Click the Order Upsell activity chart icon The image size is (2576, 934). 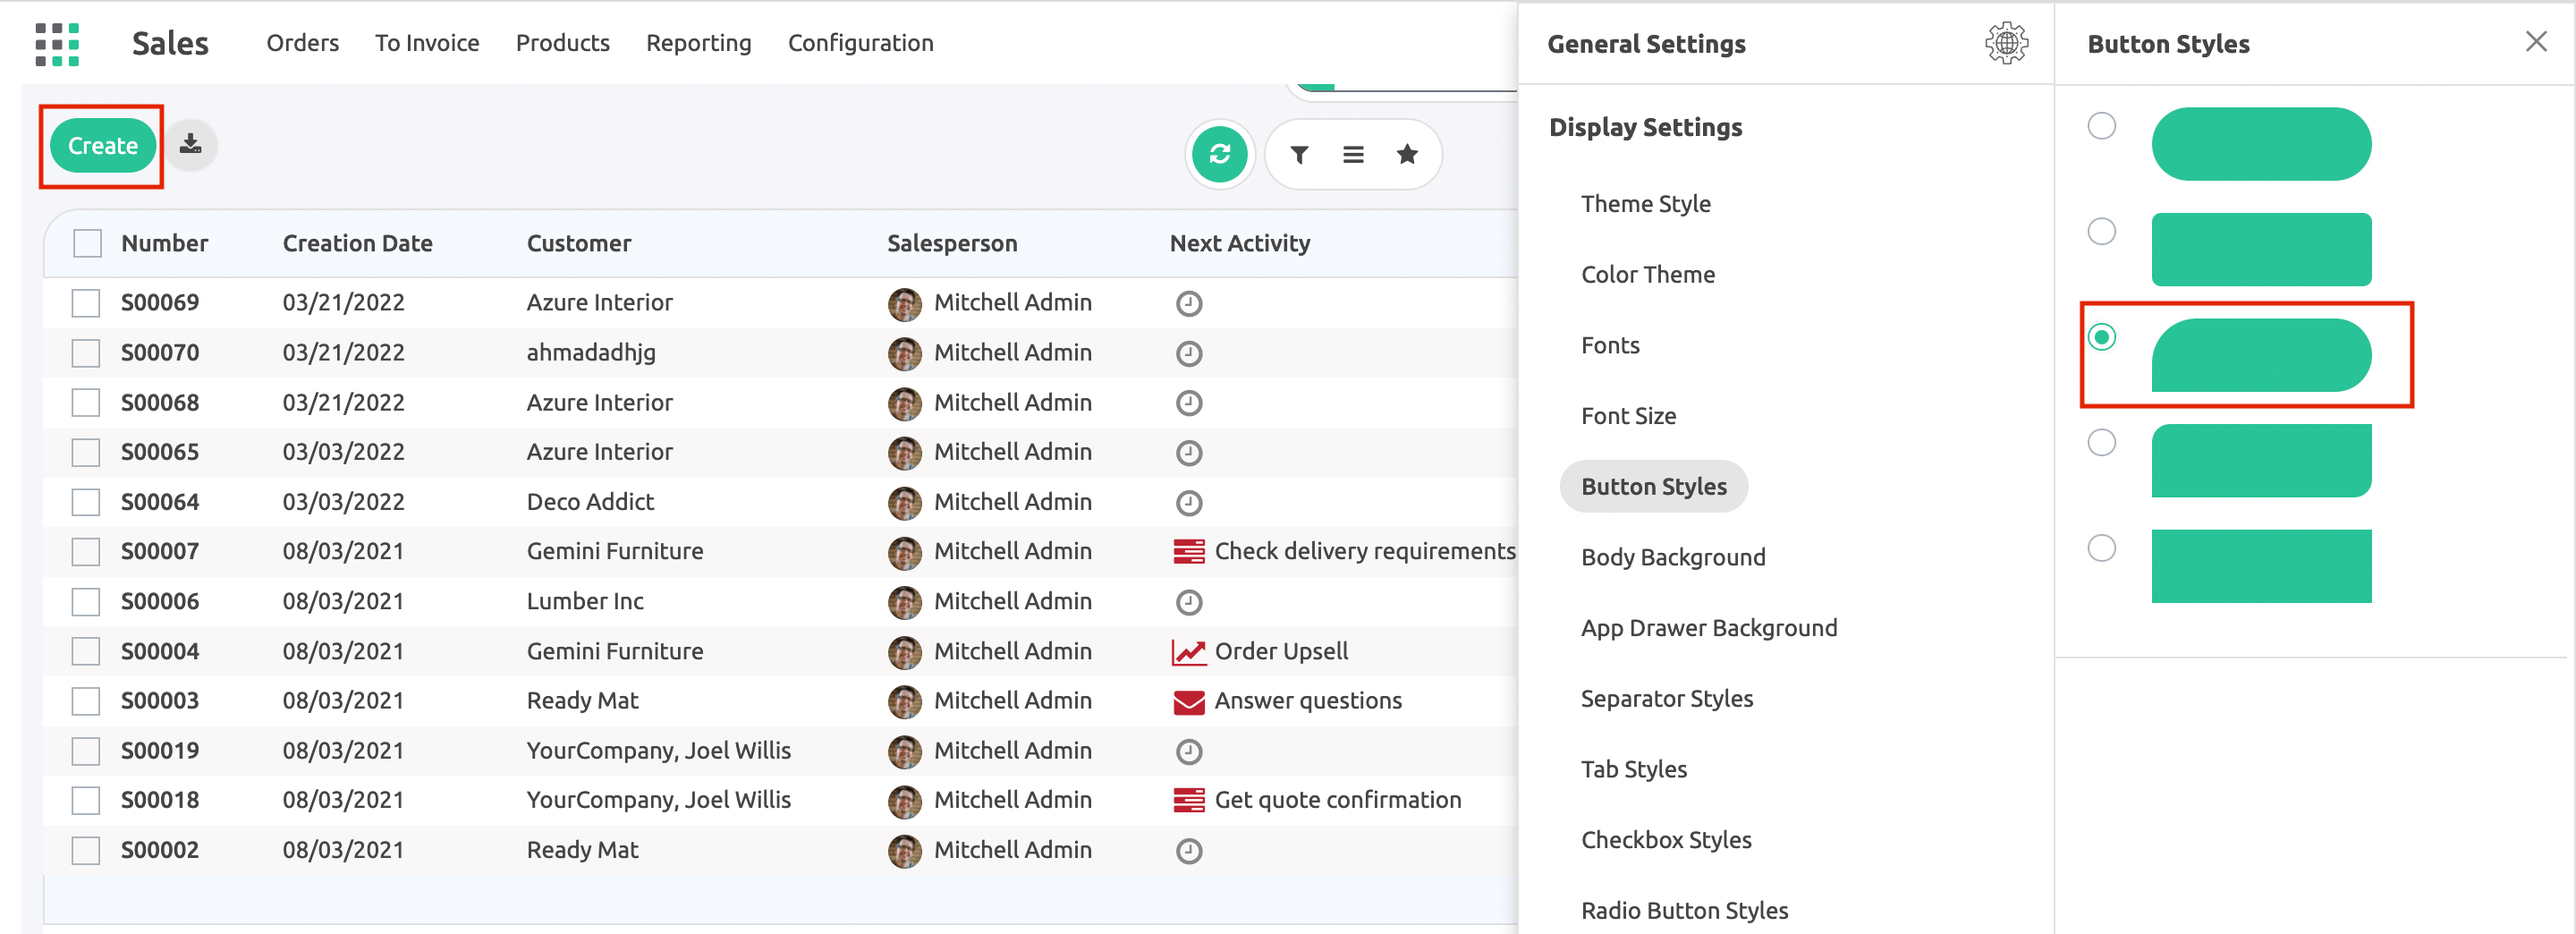tap(1188, 652)
